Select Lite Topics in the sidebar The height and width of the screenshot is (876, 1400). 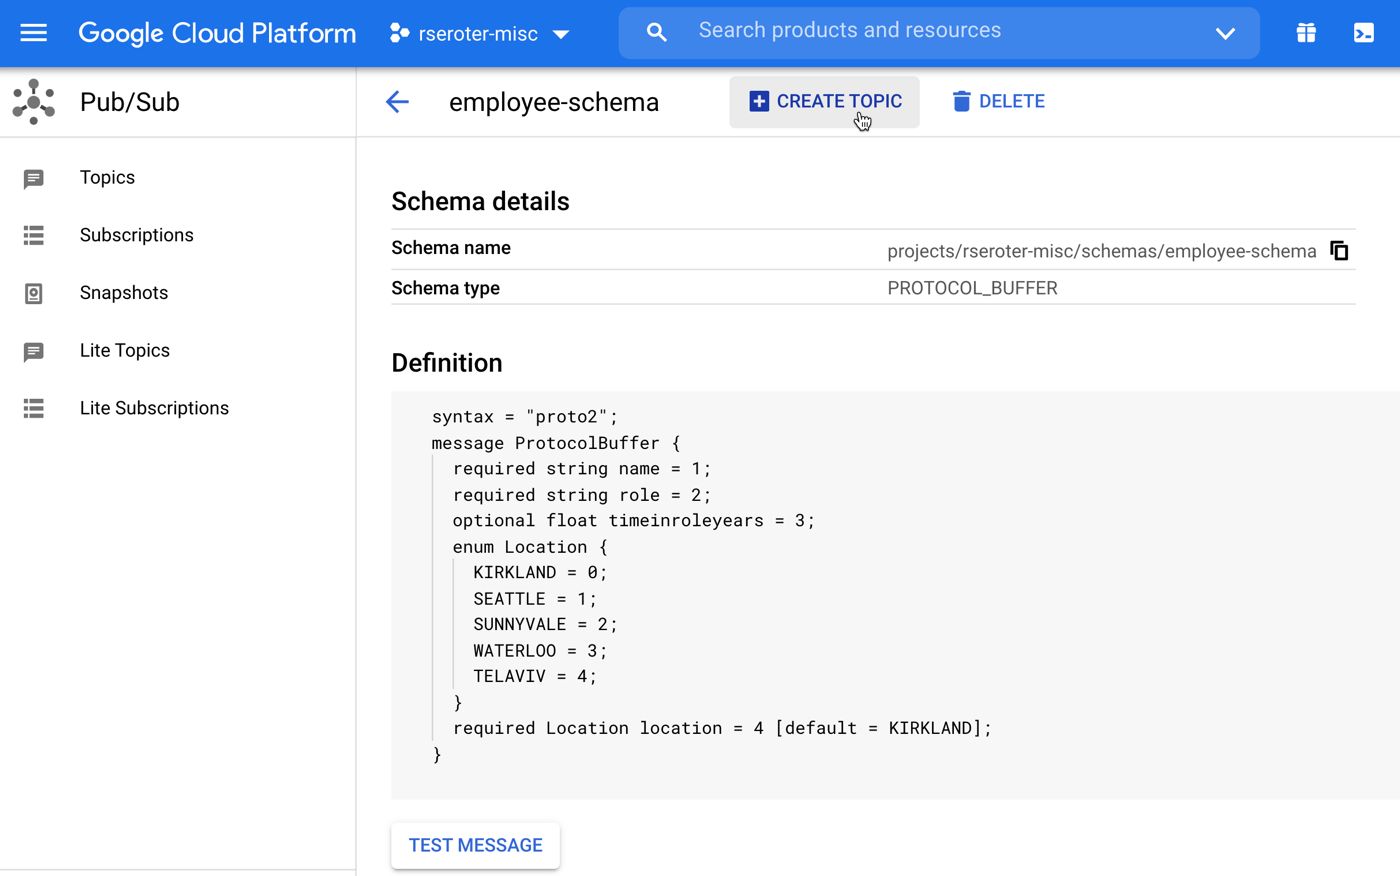point(124,351)
